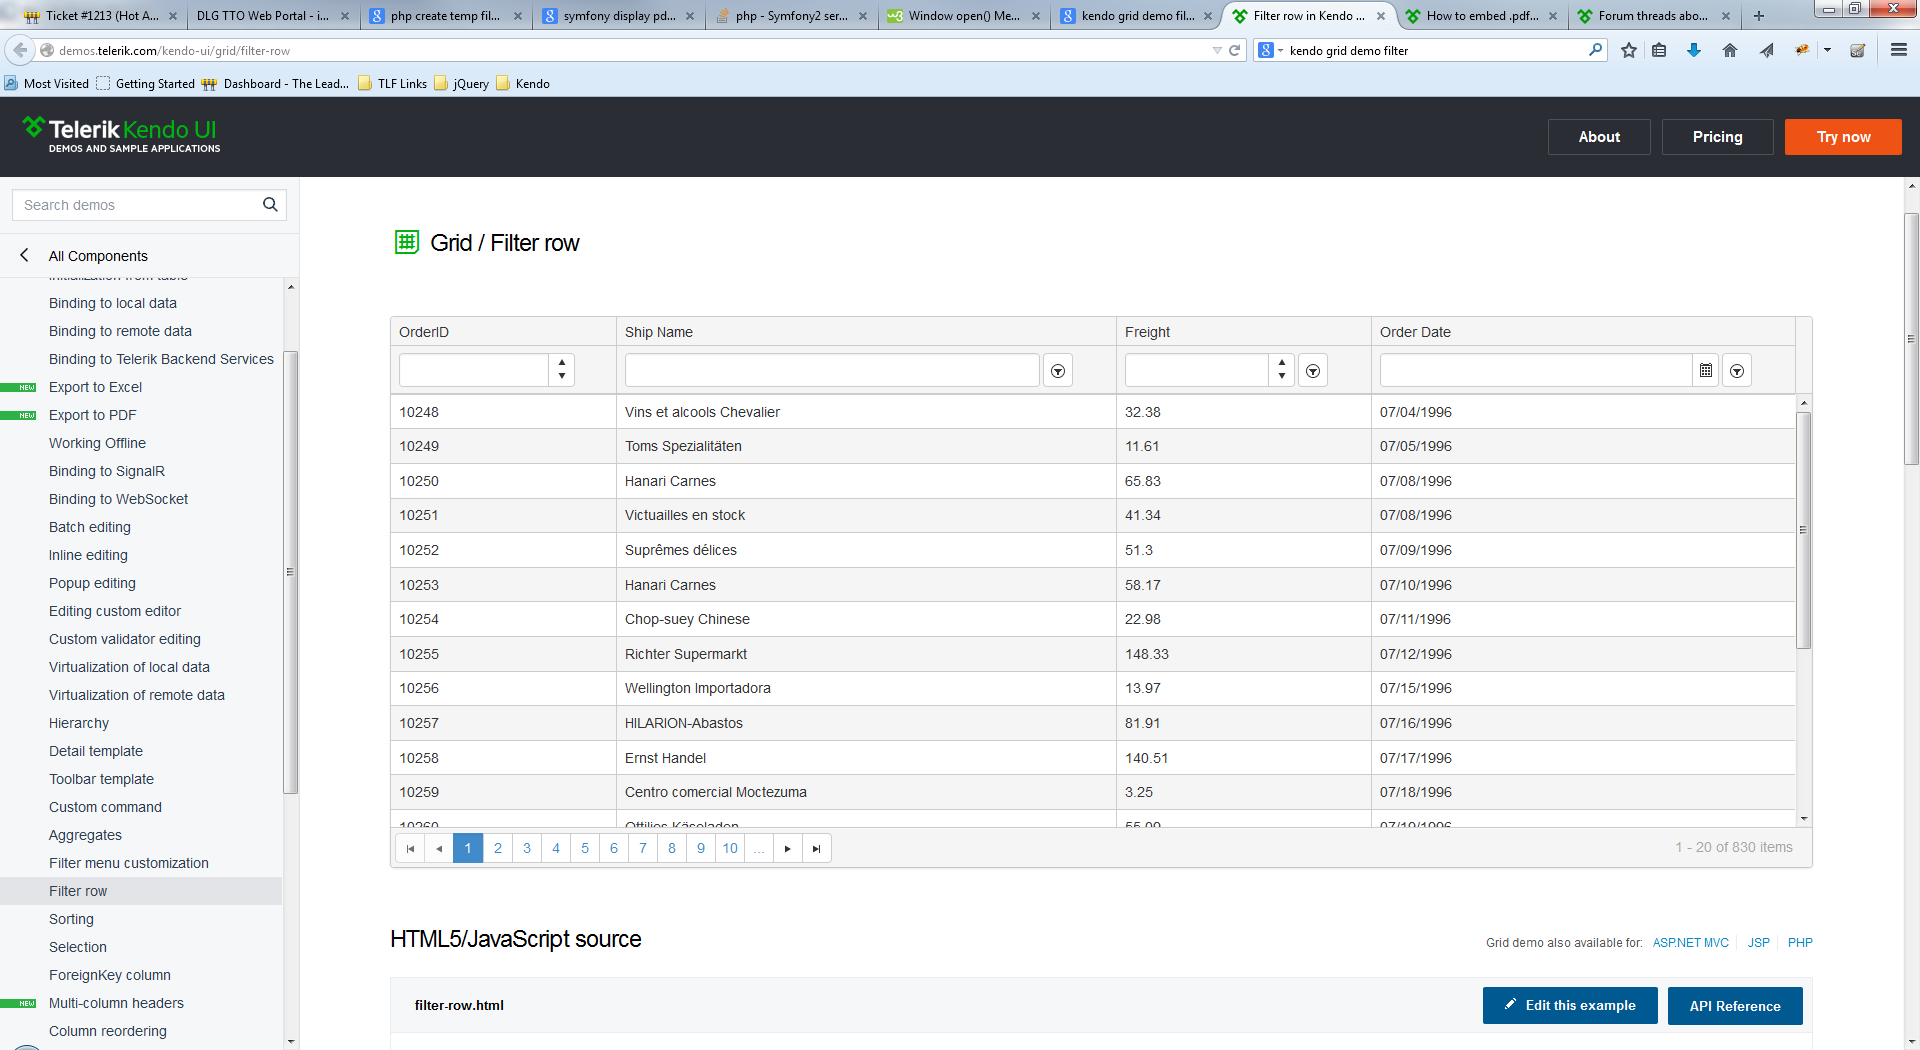1920x1050 pixels.
Task: Open the jQuery bookmarks folder
Action: pyautogui.click(x=461, y=84)
